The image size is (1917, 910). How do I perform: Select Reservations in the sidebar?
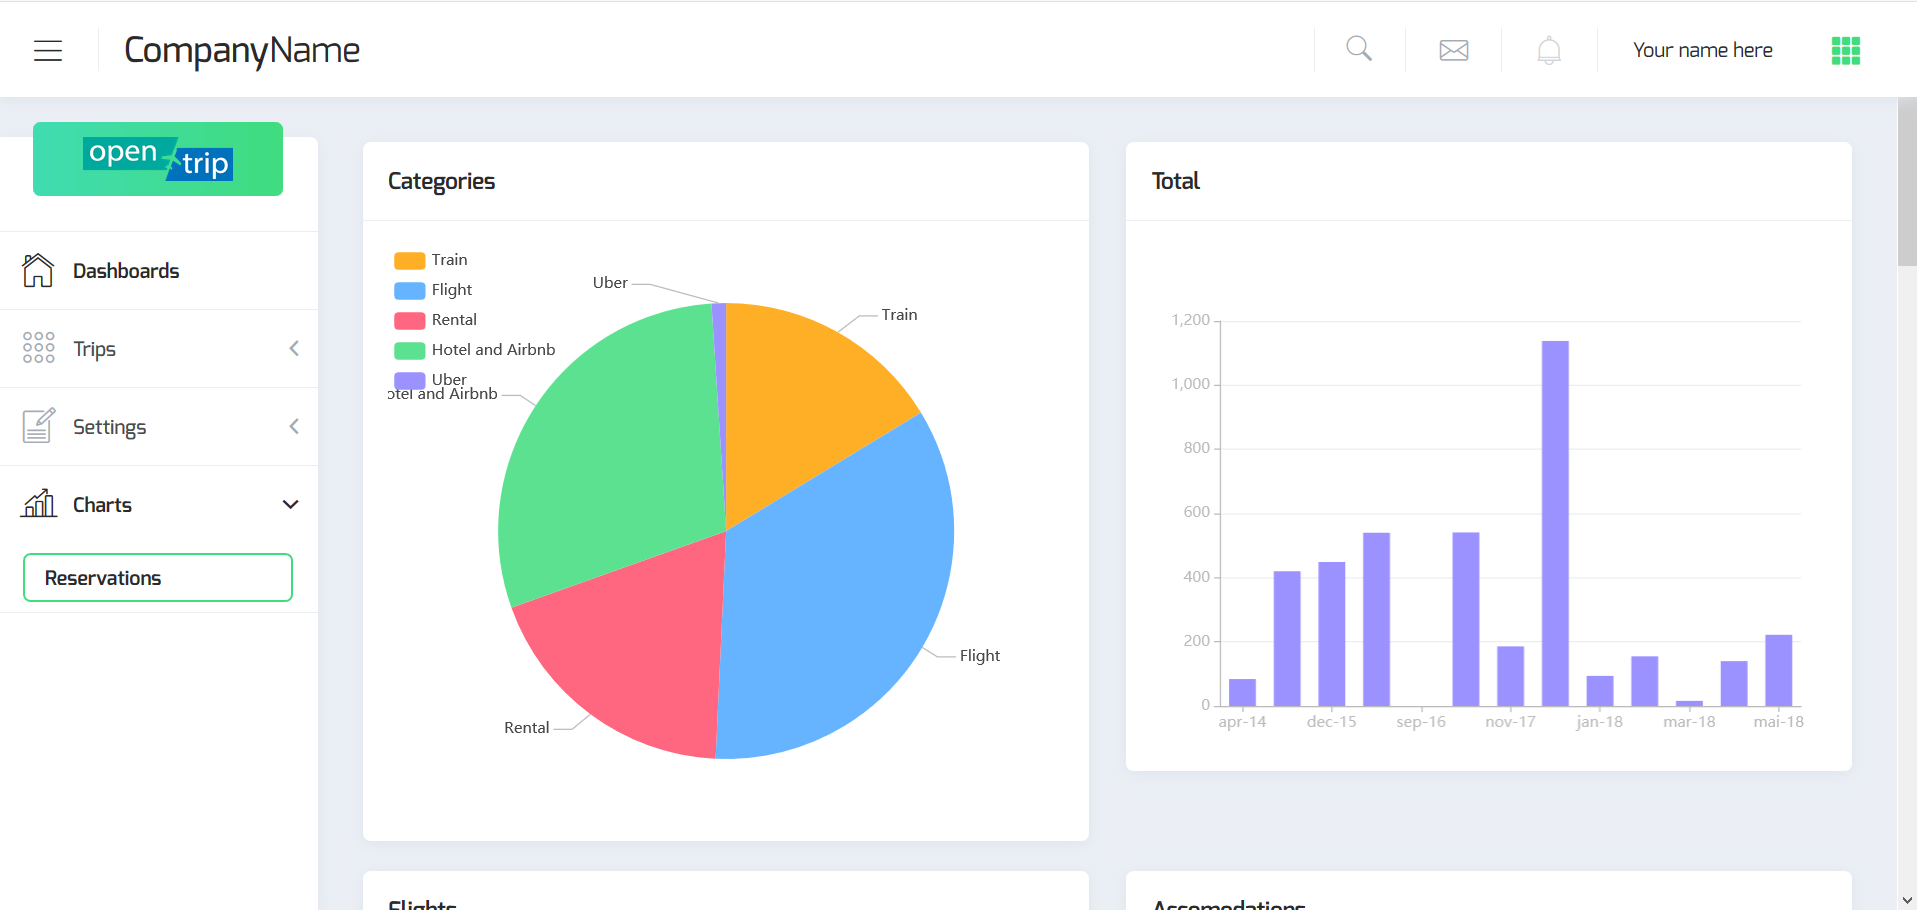(158, 578)
